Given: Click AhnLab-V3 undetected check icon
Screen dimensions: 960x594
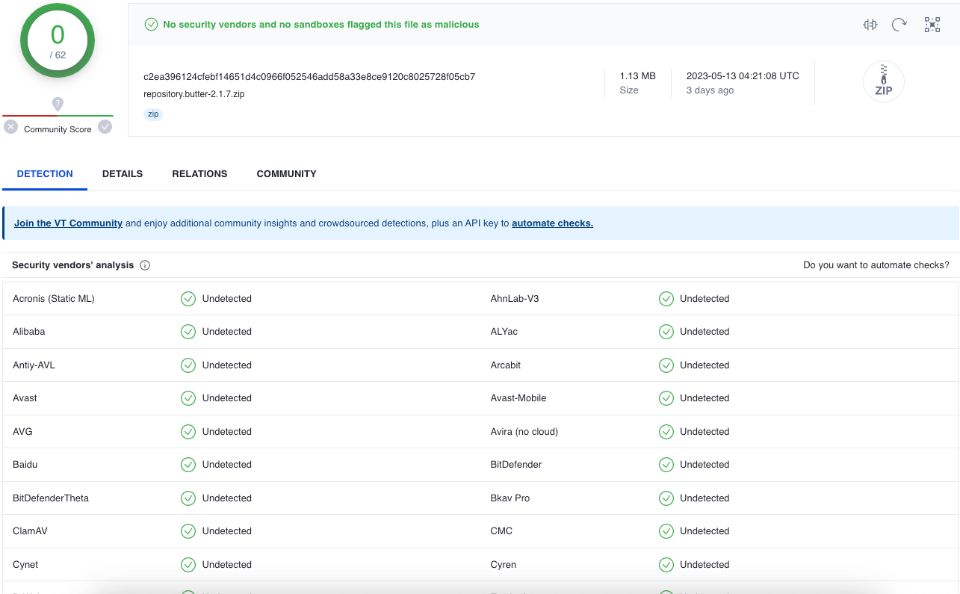Looking at the screenshot, I should pyautogui.click(x=666, y=299).
